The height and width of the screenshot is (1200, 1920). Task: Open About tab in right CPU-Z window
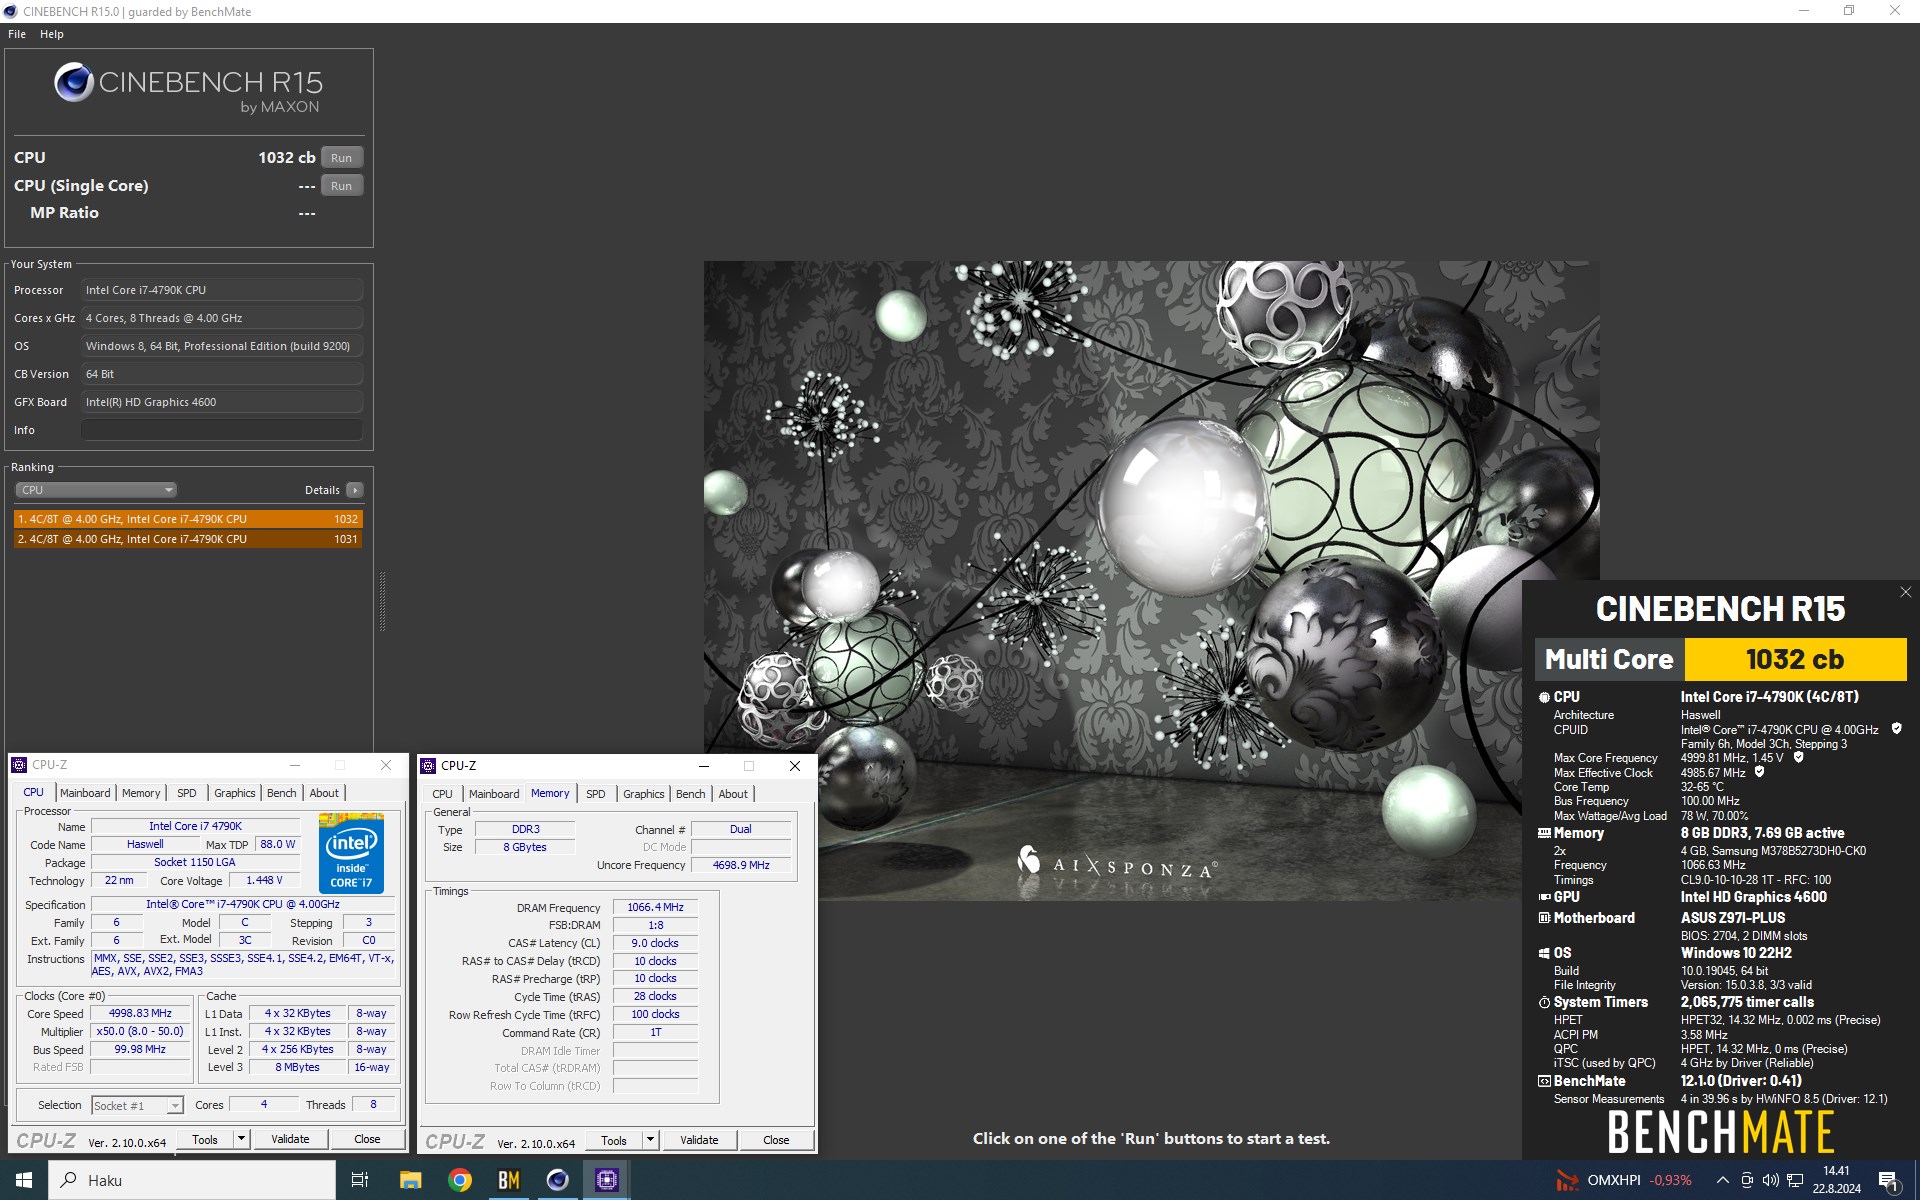(733, 794)
